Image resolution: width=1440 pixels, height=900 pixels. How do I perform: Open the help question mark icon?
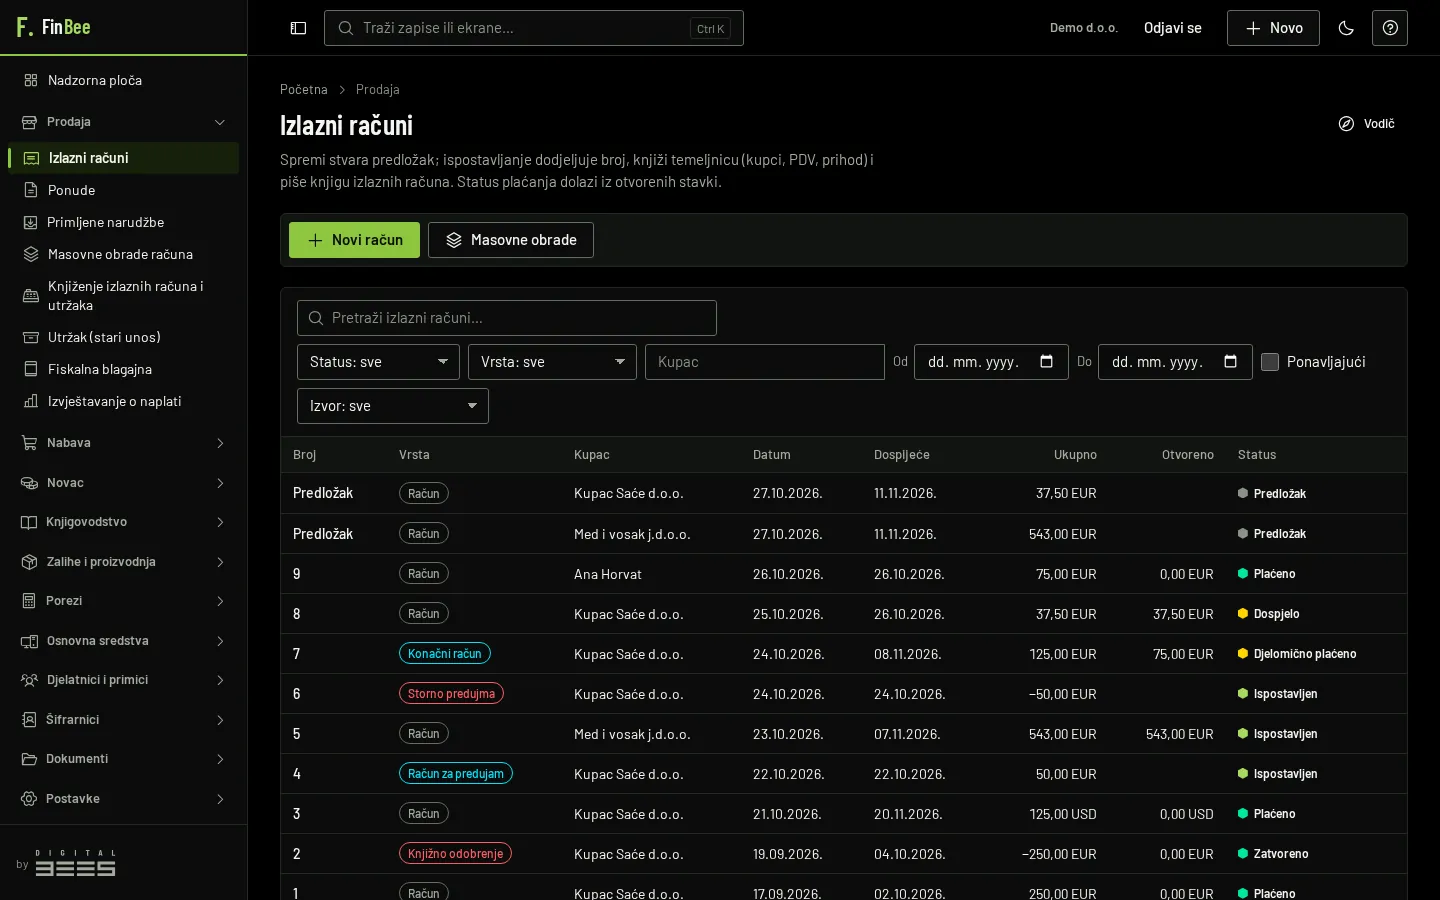pyautogui.click(x=1390, y=28)
